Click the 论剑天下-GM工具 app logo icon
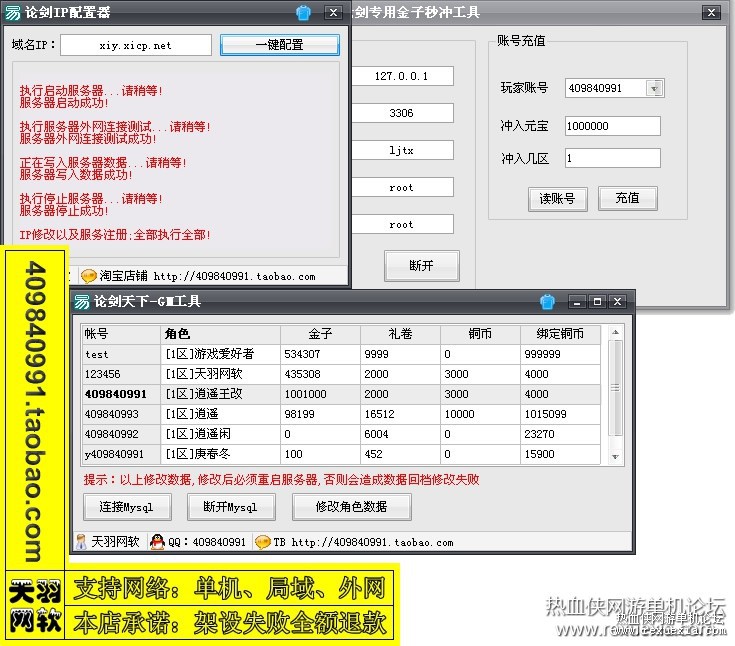The width and height of the screenshot is (735, 646). [x=82, y=301]
